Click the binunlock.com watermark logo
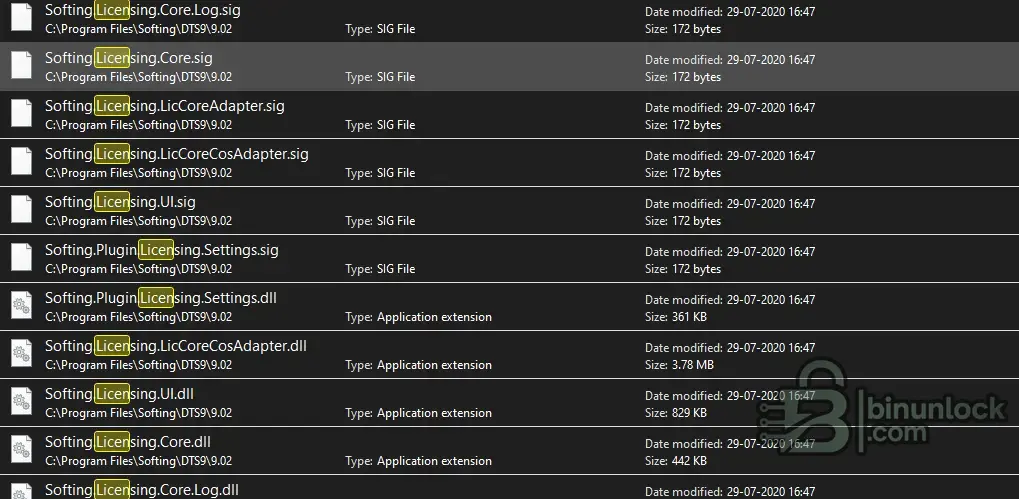 (883, 408)
